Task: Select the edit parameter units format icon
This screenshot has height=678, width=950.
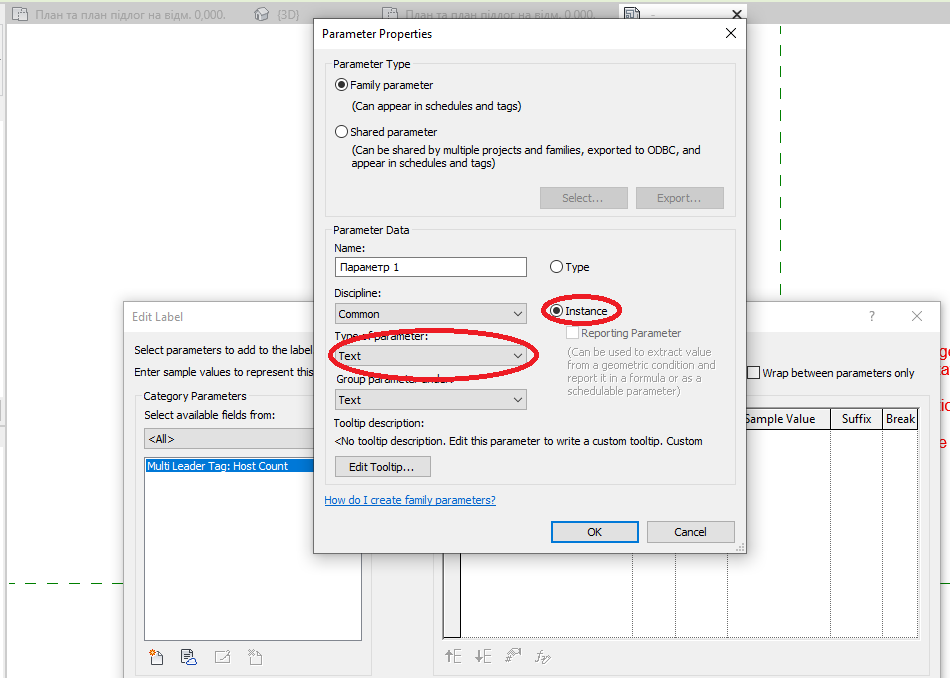Action: (x=513, y=655)
